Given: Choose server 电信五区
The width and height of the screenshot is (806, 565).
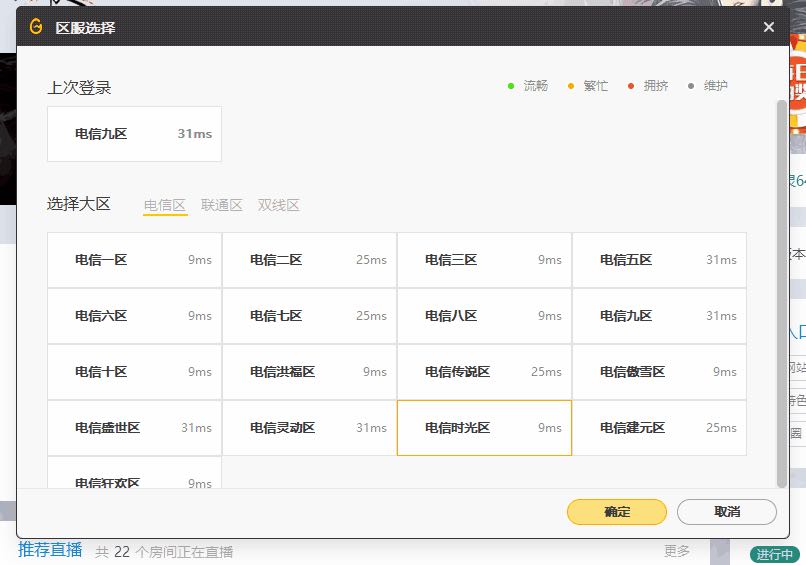Looking at the screenshot, I should point(660,260).
